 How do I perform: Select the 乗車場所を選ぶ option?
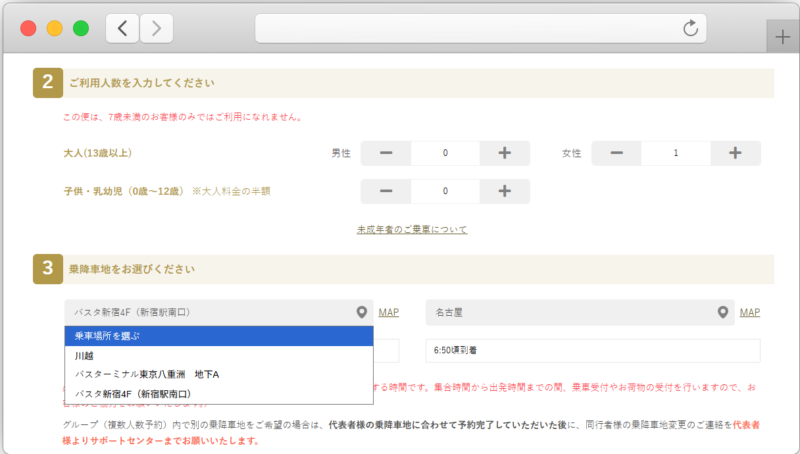[x=219, y=336]
